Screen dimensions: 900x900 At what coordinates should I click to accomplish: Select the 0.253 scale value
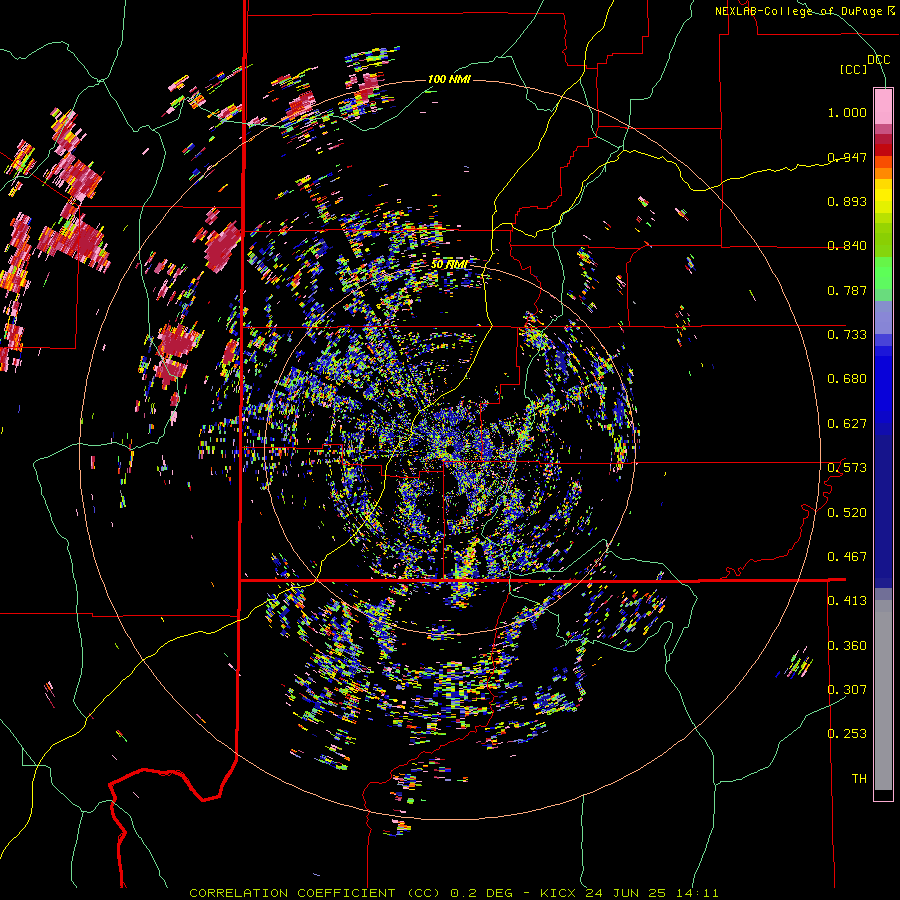(x=847, y=734)
